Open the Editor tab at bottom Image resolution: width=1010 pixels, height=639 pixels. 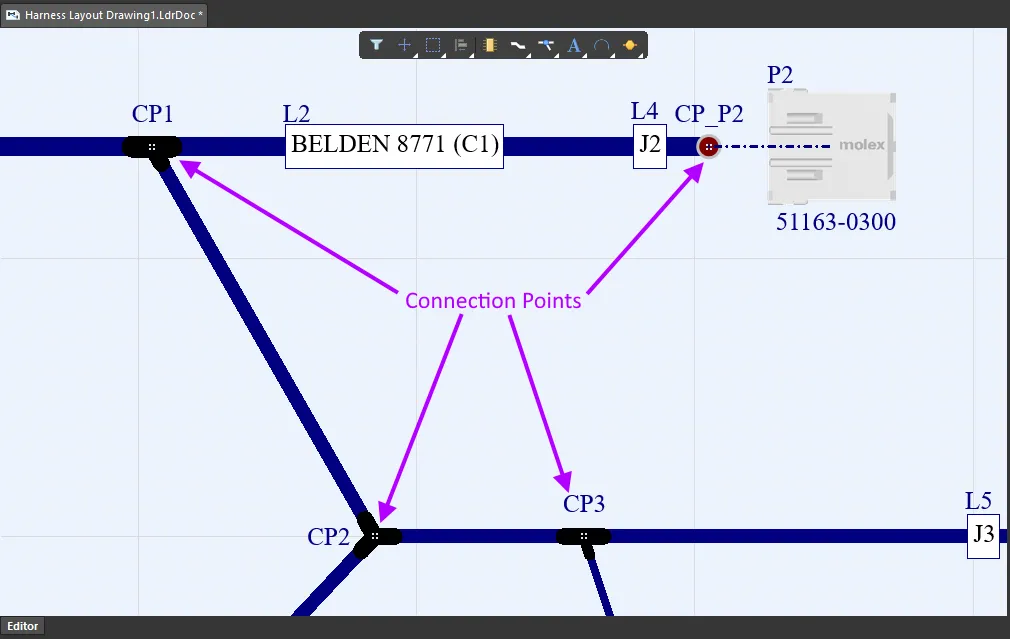(x=23, y=627)
